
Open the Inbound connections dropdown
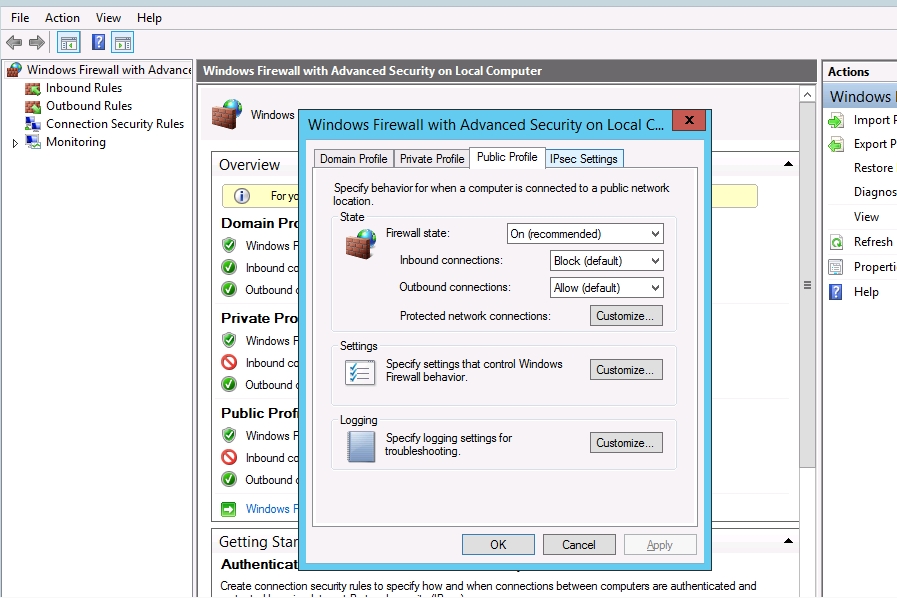coord(607,261)
